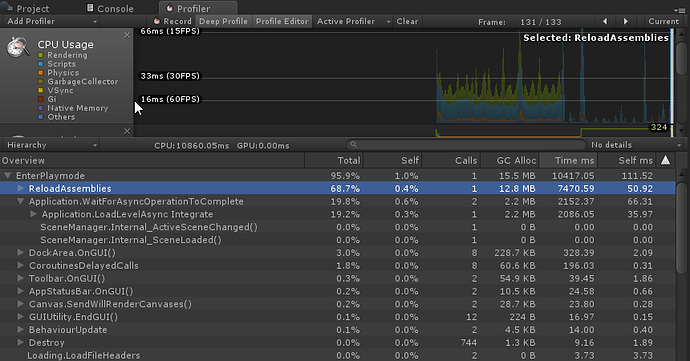Screen dimensions: 690x361
Task: Sort by the GC Alloc column
Action: [510, 160]
